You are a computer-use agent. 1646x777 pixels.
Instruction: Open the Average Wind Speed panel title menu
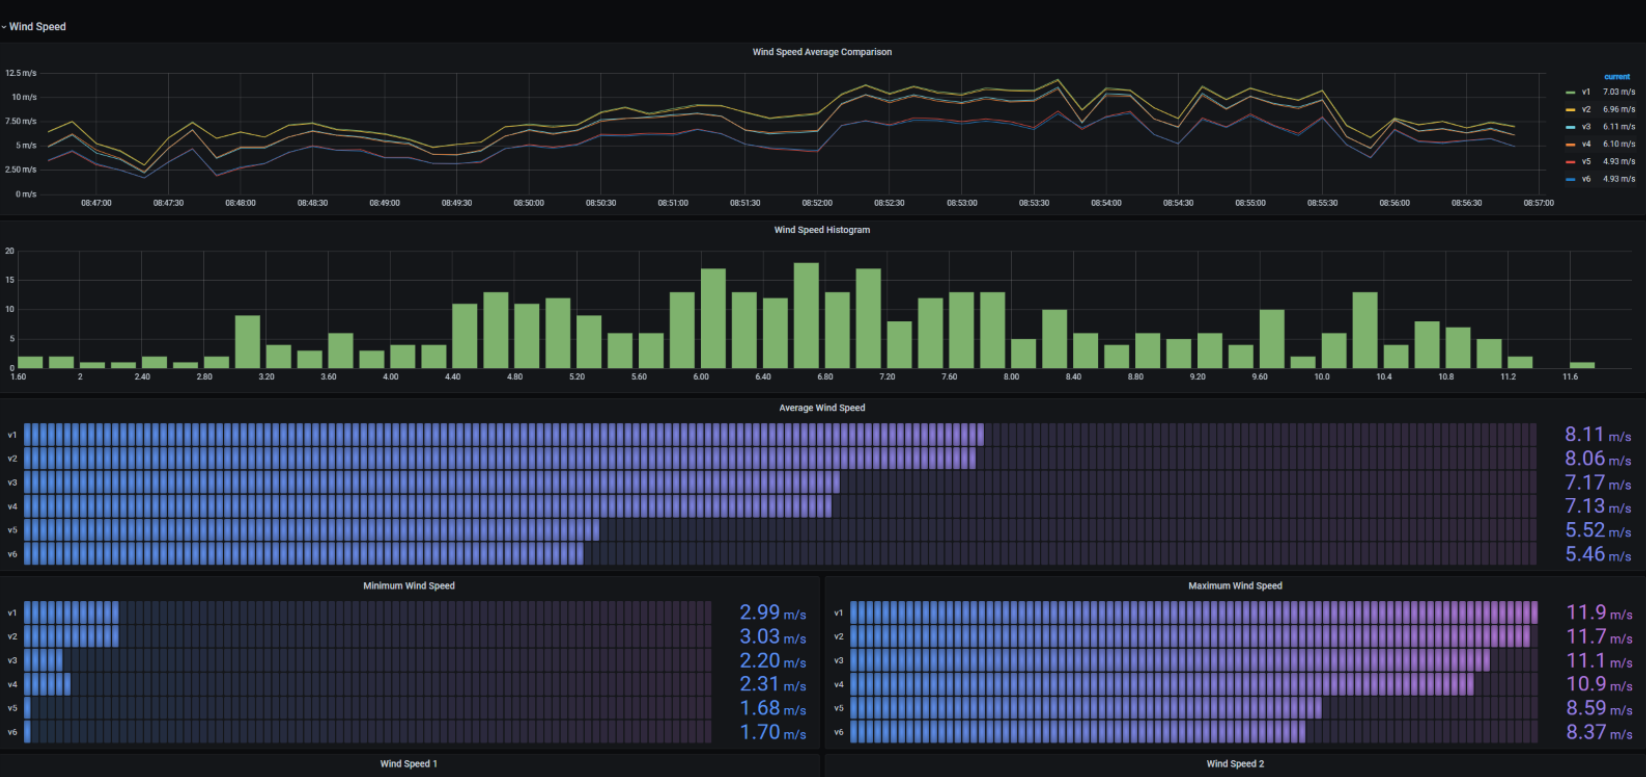pyautogui.click(x=822, y=408)
